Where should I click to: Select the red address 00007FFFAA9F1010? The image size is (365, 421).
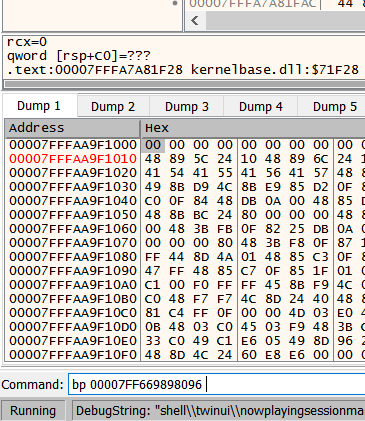[73, 159]
